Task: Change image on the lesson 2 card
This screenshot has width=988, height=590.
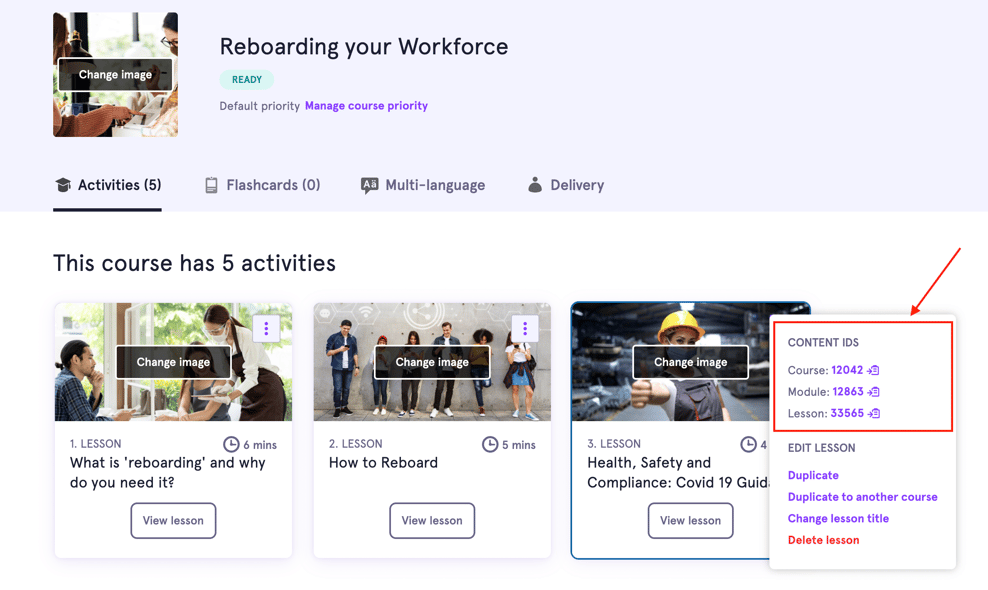Action: [432, 362]
